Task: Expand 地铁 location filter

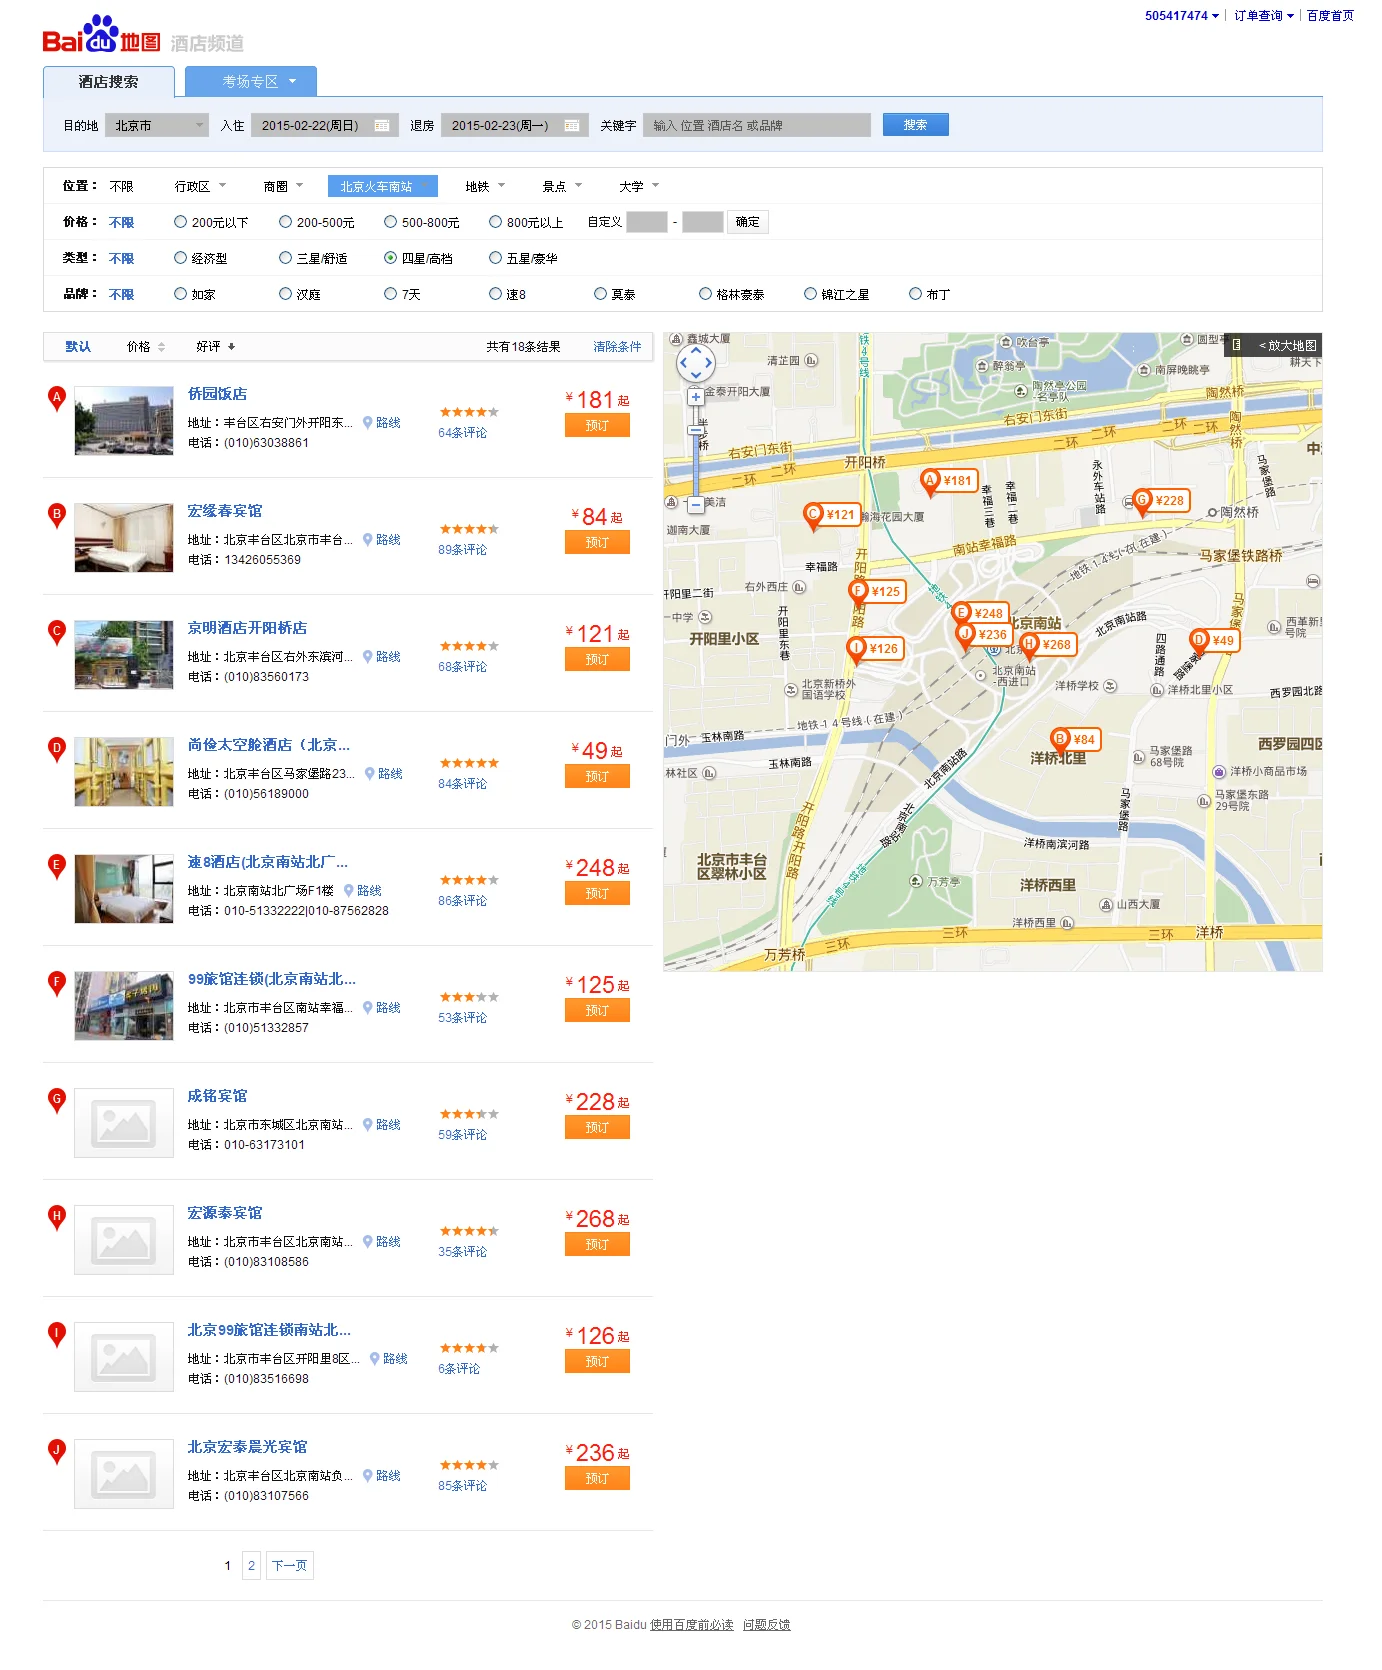Action: 485,187
